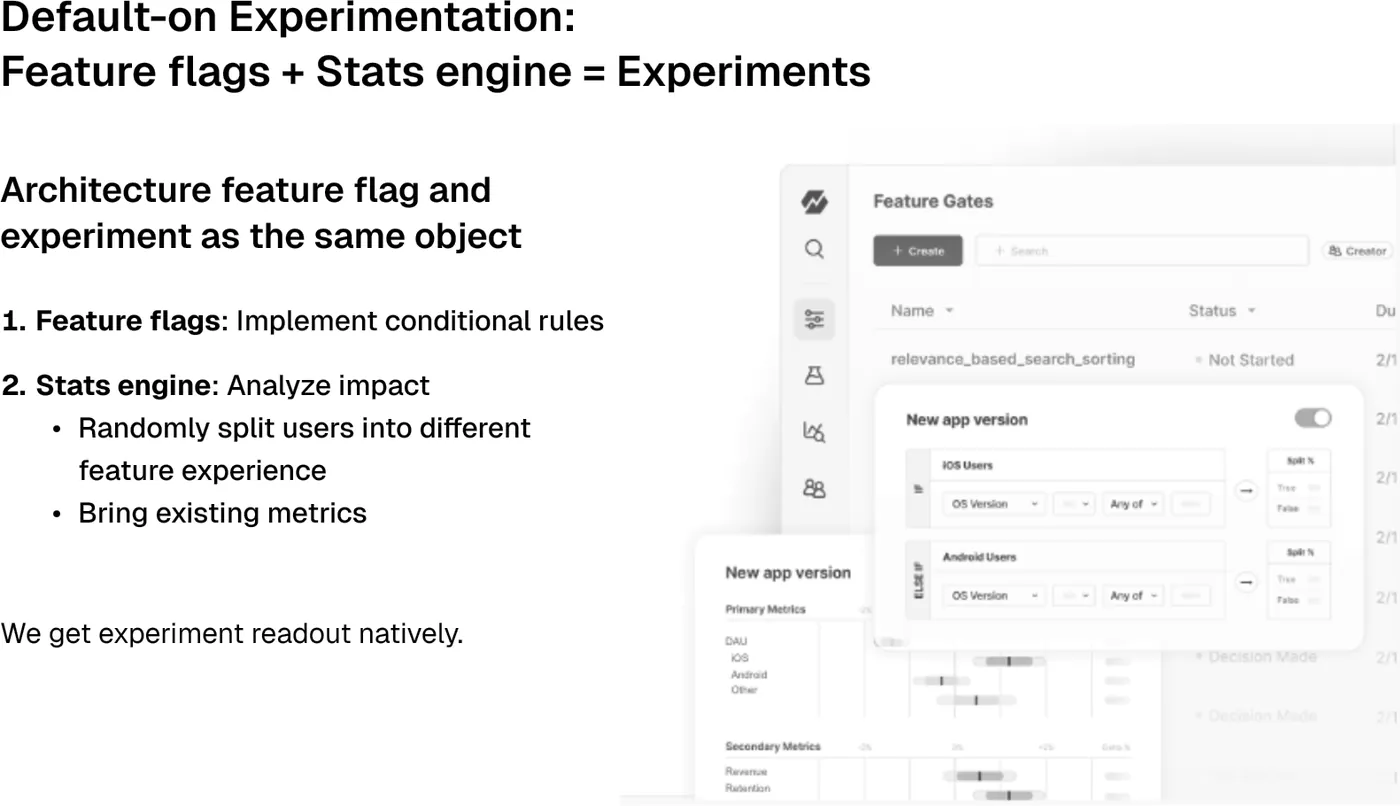Open Any of dropdown under iOS Users

(x=1134, y=504)
